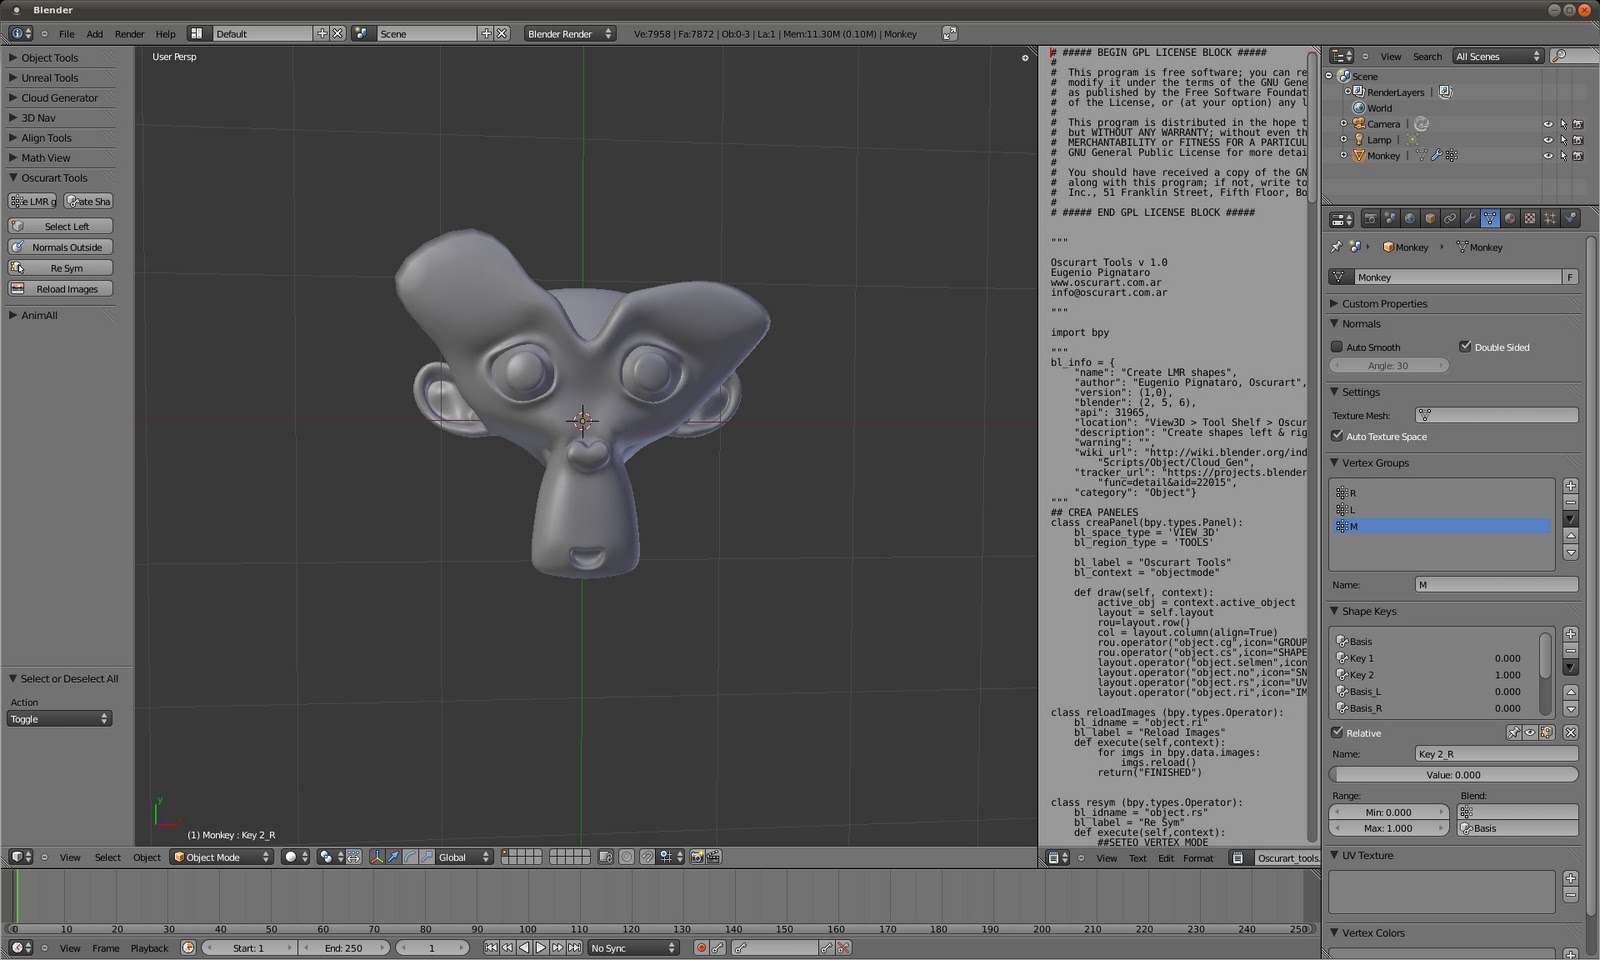Toggle the 3D manipulator axes icon

coord(377,857)
